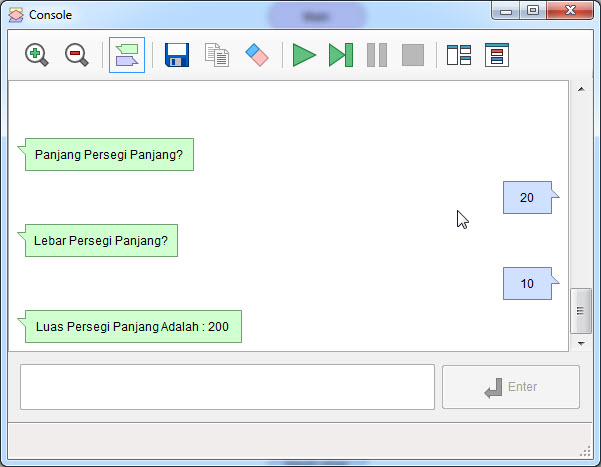Minimize the Console window
Image resolution: width=601 pixels, height=467 pixels.
tap(506, 11)
